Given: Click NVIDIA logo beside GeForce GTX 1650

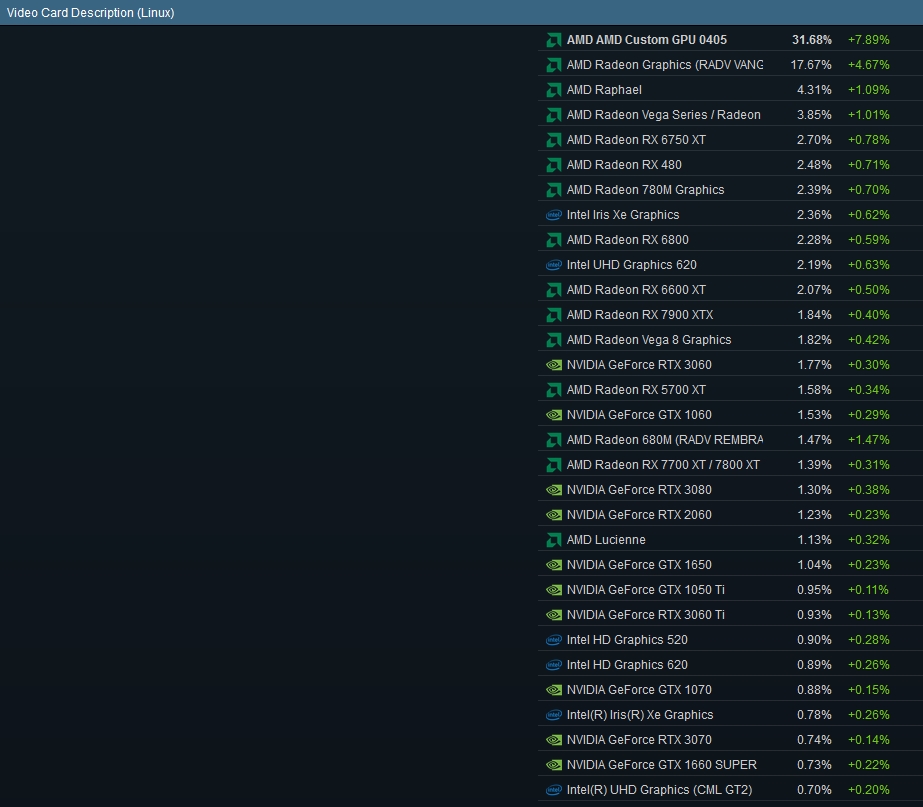Looking at the screenshot, I should click(553, 565).
